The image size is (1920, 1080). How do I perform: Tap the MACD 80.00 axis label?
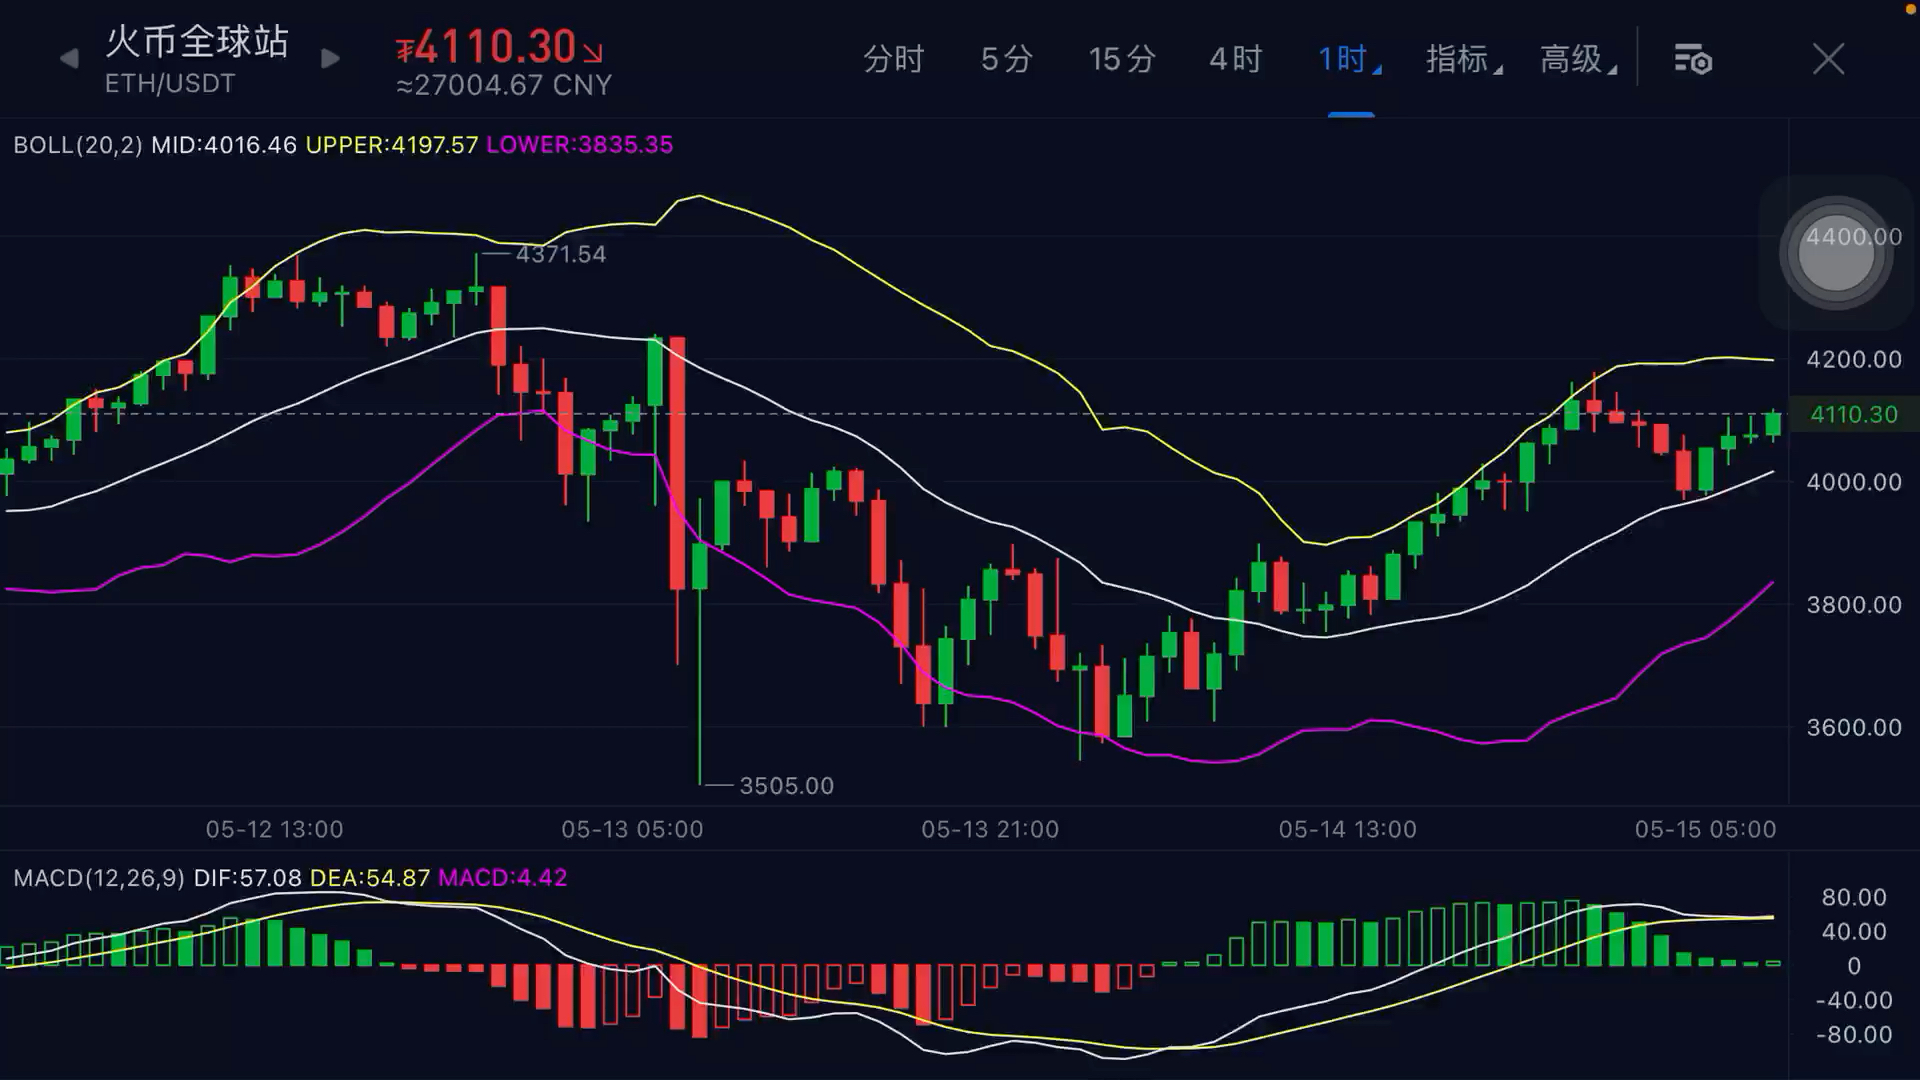click(1854, 897)
